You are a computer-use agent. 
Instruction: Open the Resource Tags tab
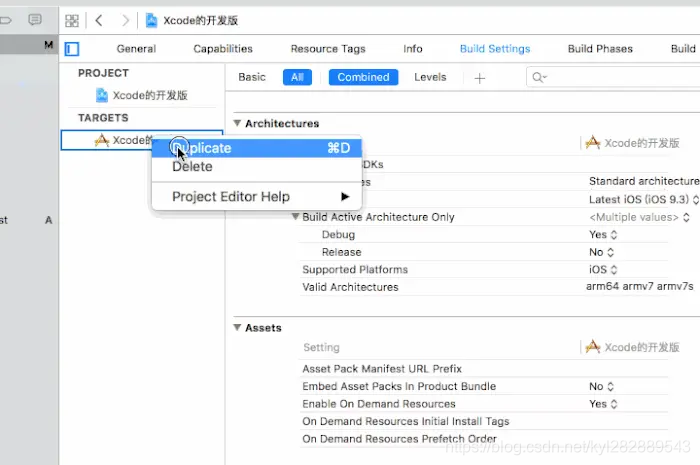[328, 49]
